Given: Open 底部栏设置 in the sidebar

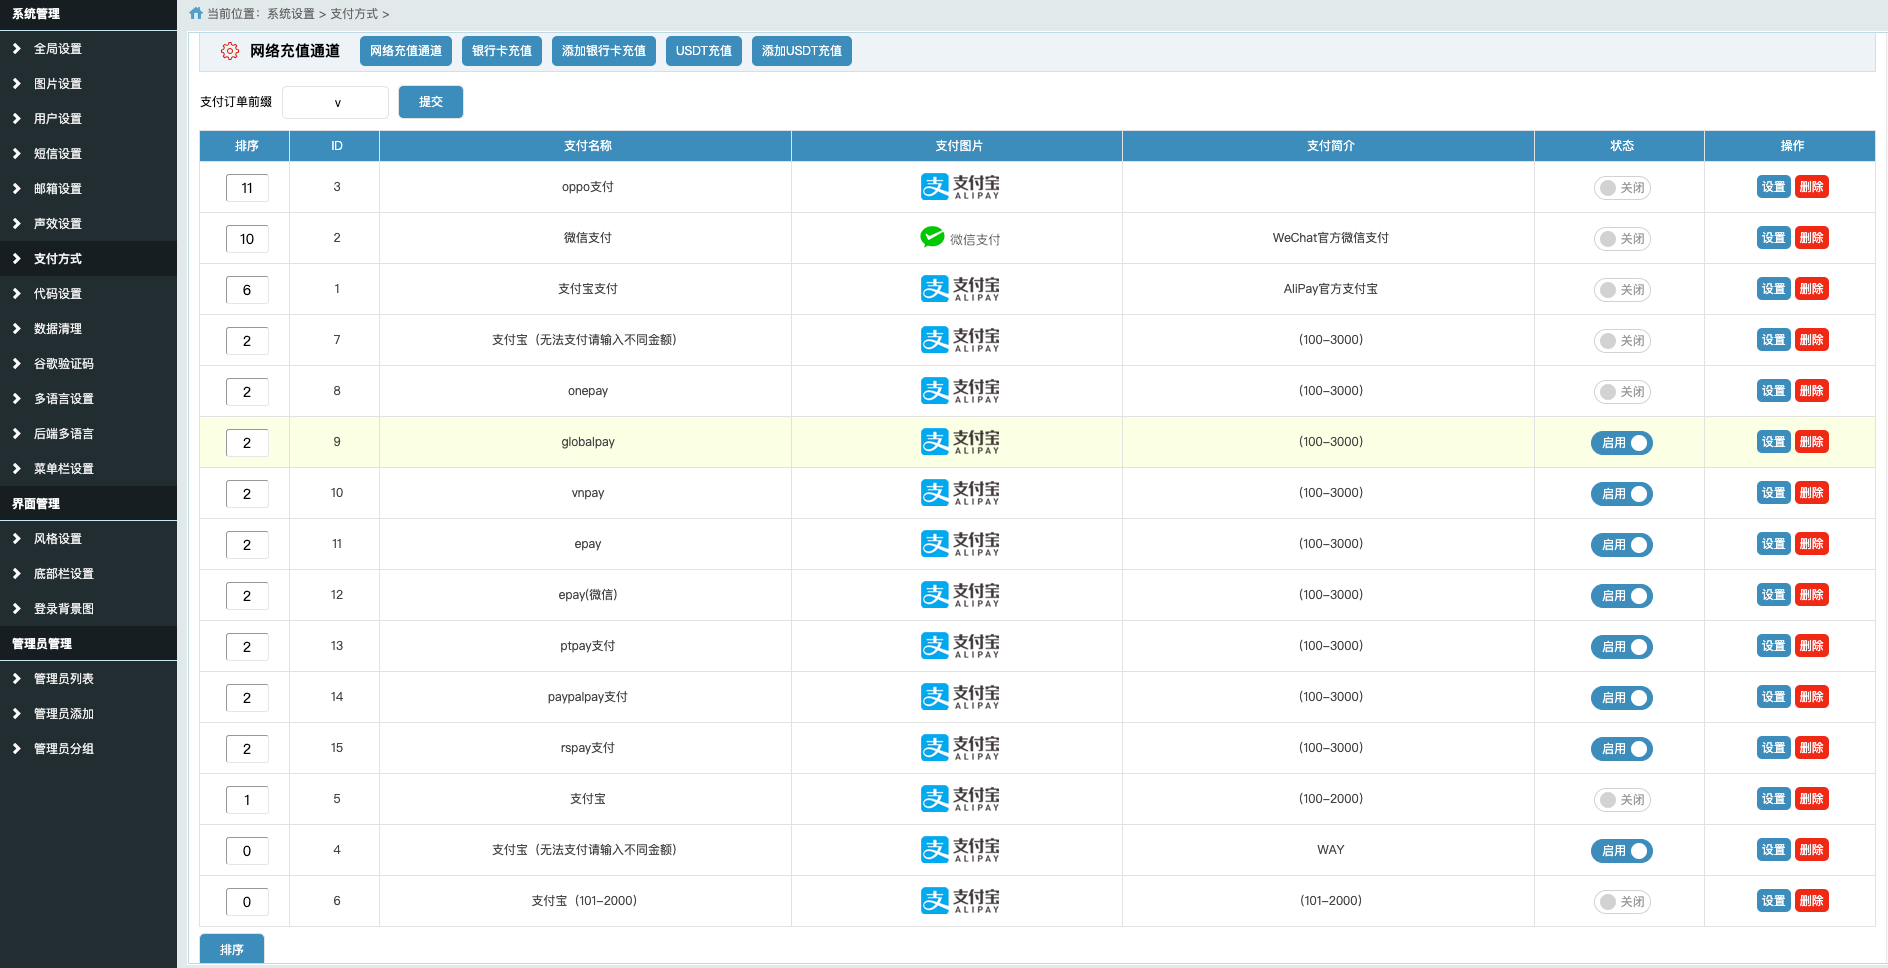Looking at the screenshot, I should (88, 574).
